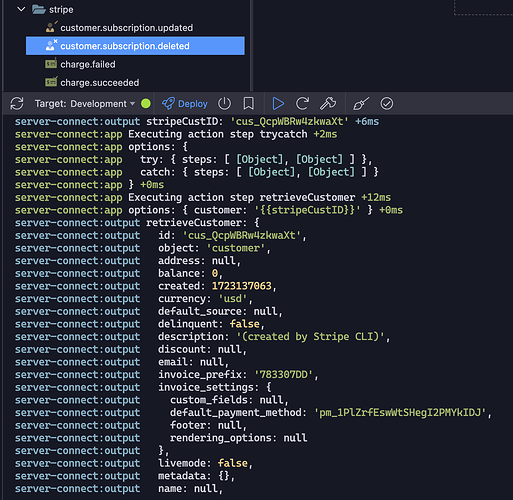
Task: Click default_payment_method 'pm_1PlZrfEswWtSHegI2PMYkIDJ' value
Action: coord(400,413)
